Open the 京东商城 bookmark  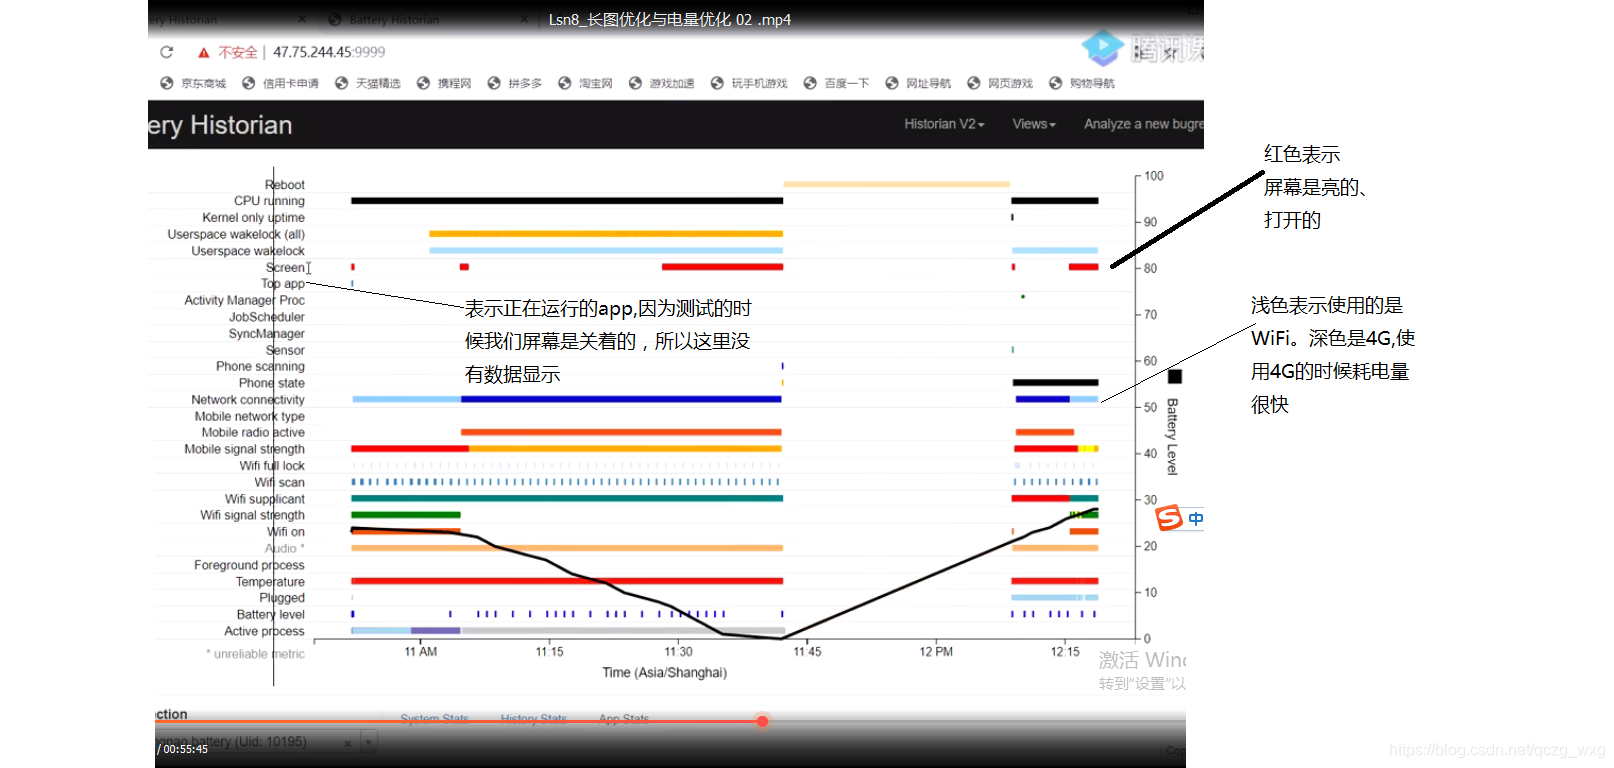(193, 83)
